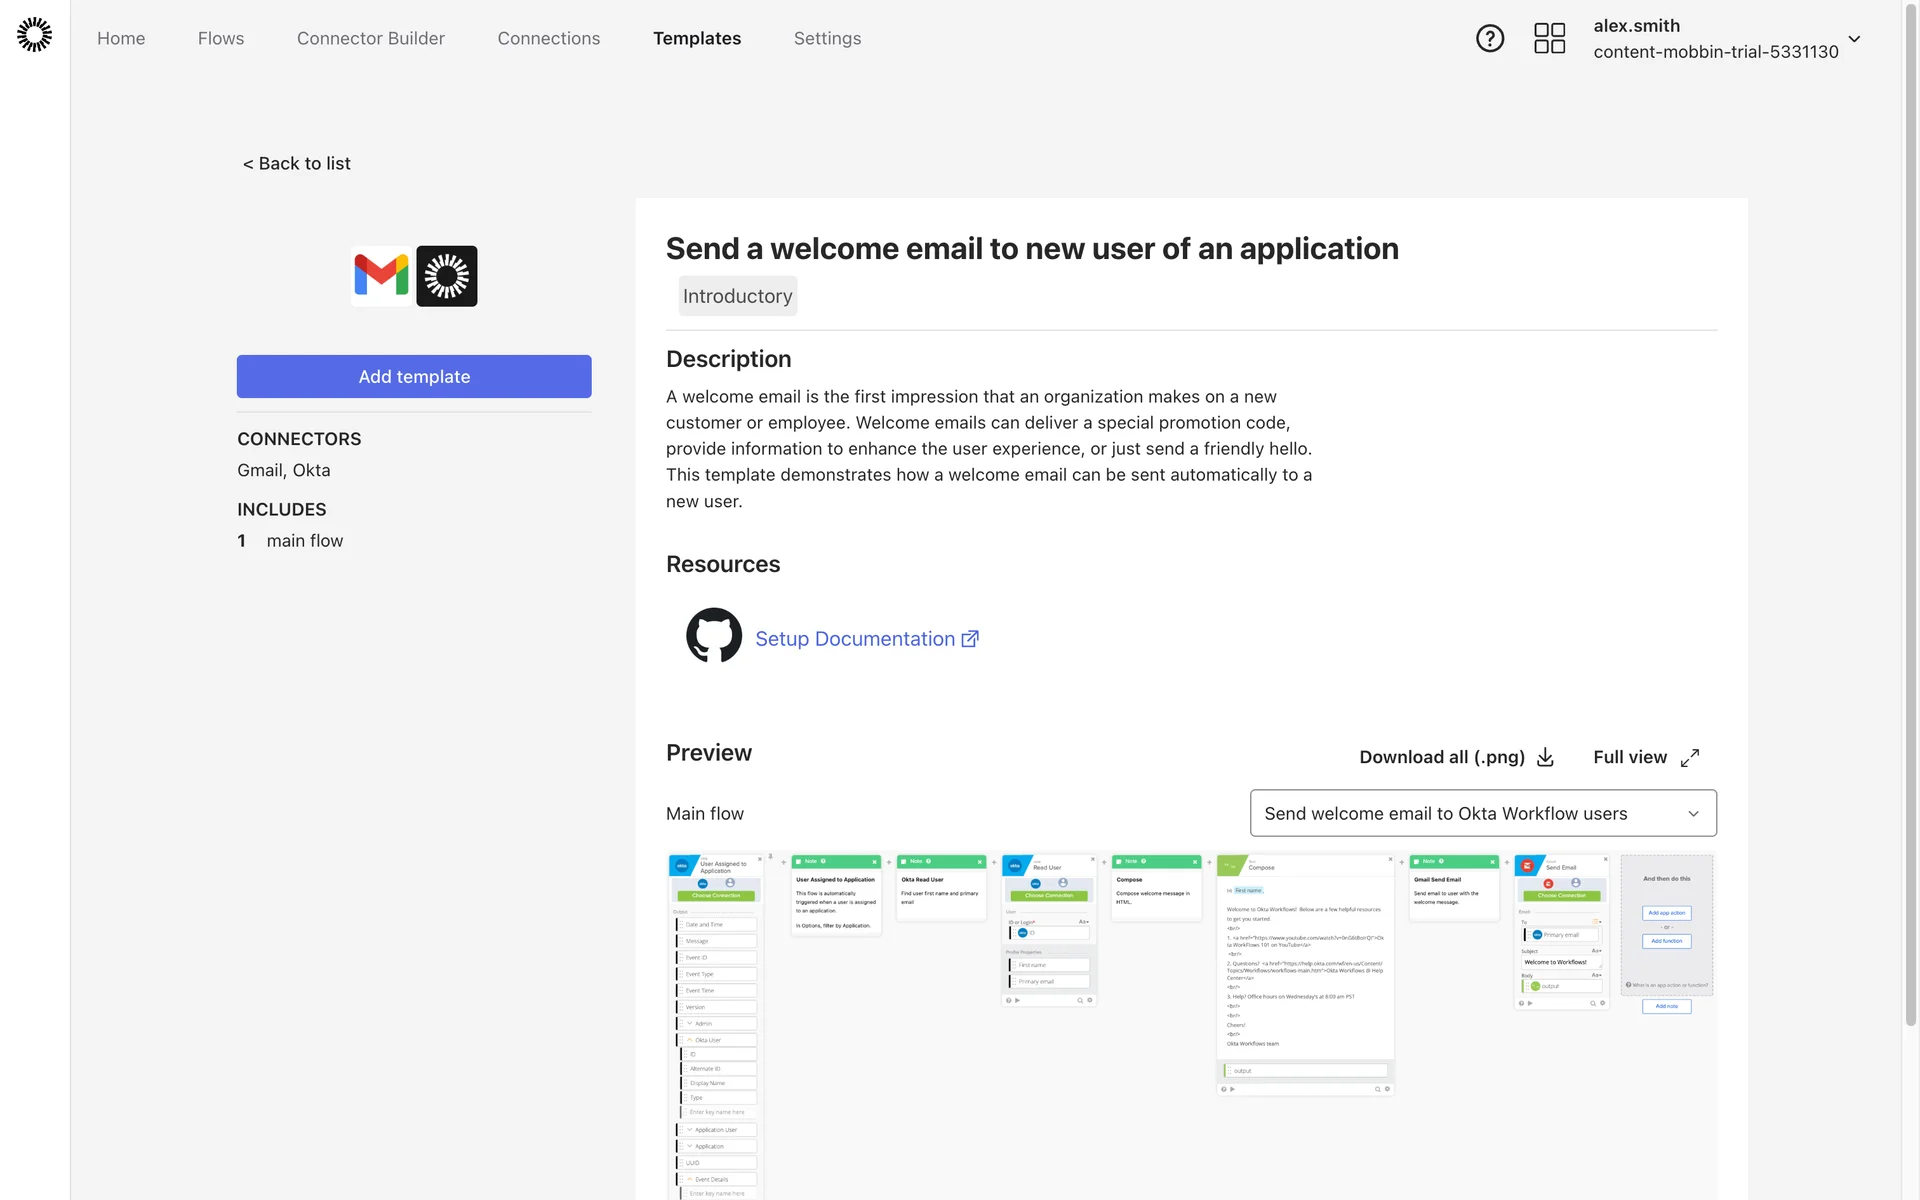Click external link icon after Setup Documentation
Image resolution: width=1920 pixels, height=1200 pixels.
coord(970,639)
